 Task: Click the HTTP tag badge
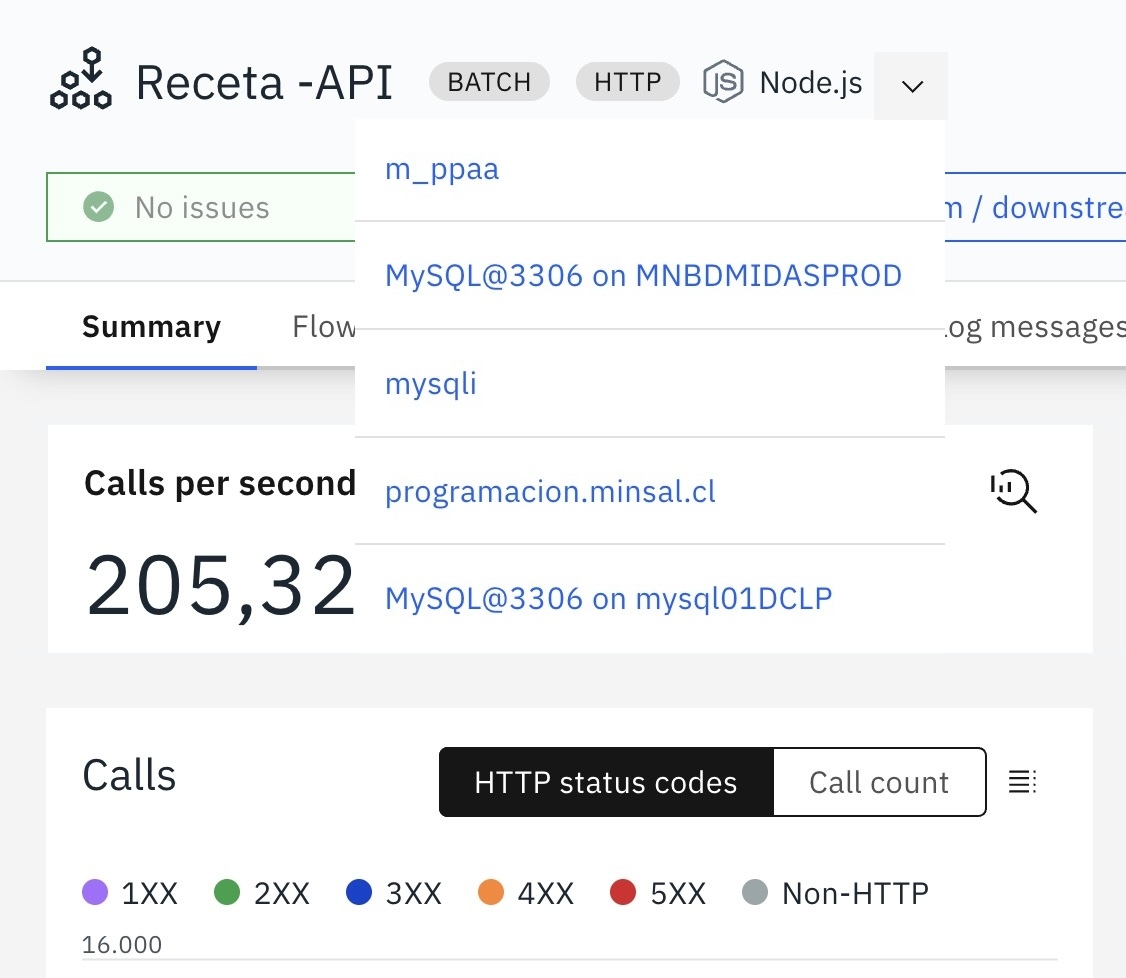pyautogui.click(x=627, y=83)
